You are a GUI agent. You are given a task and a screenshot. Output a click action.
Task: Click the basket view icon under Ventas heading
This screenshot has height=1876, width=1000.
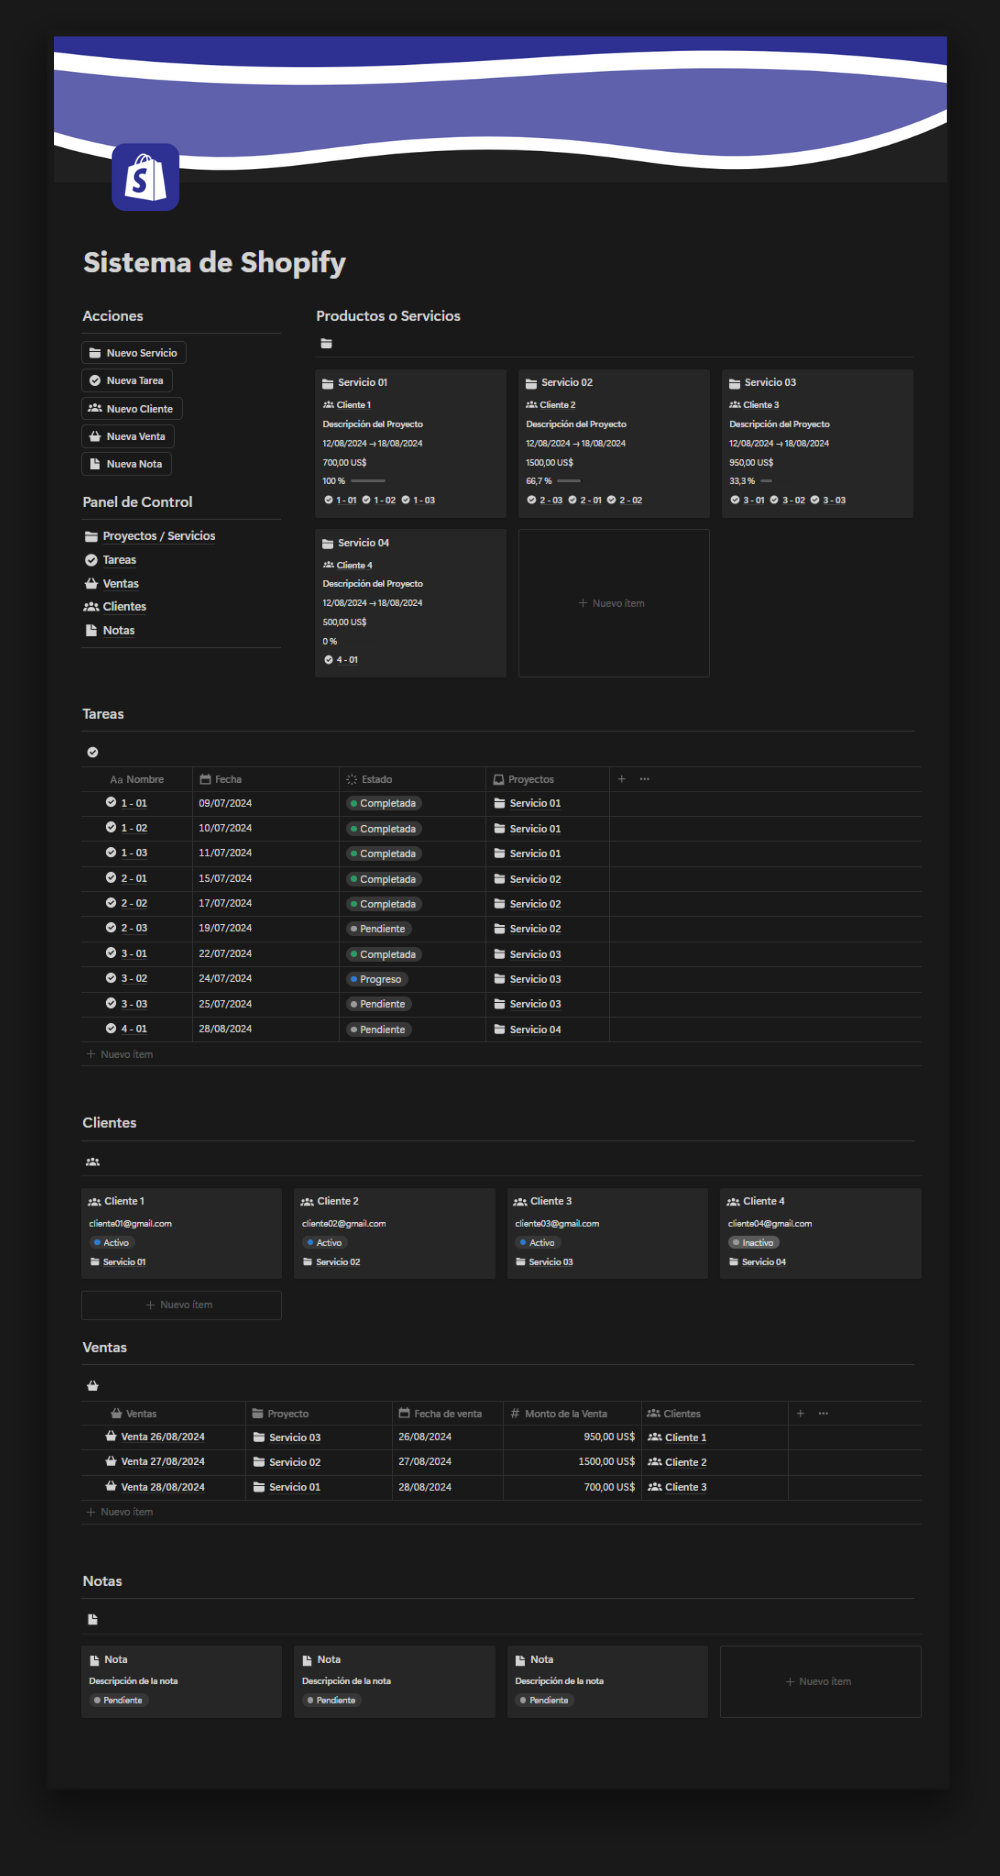93,1386
